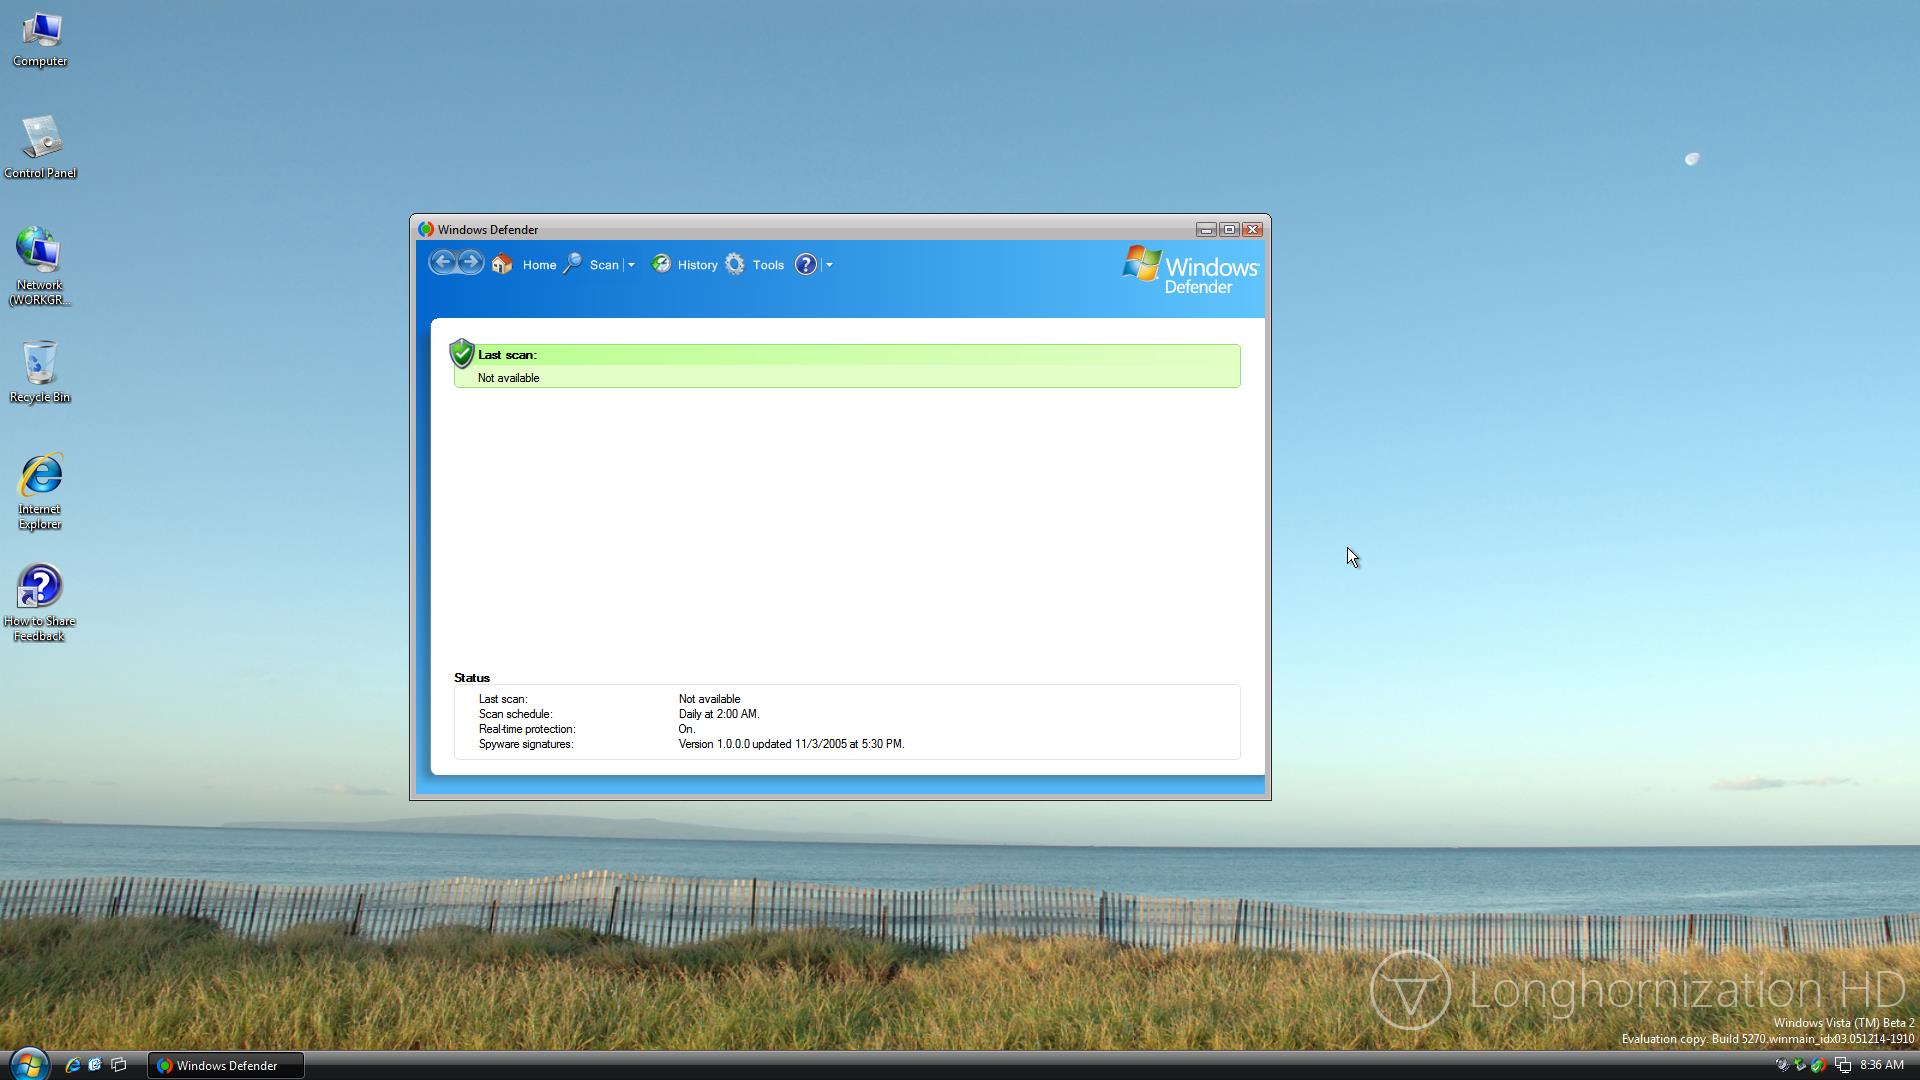Open the History clock icon
The height and width of the screenshot is (1080, 1920).
[661, 265]
